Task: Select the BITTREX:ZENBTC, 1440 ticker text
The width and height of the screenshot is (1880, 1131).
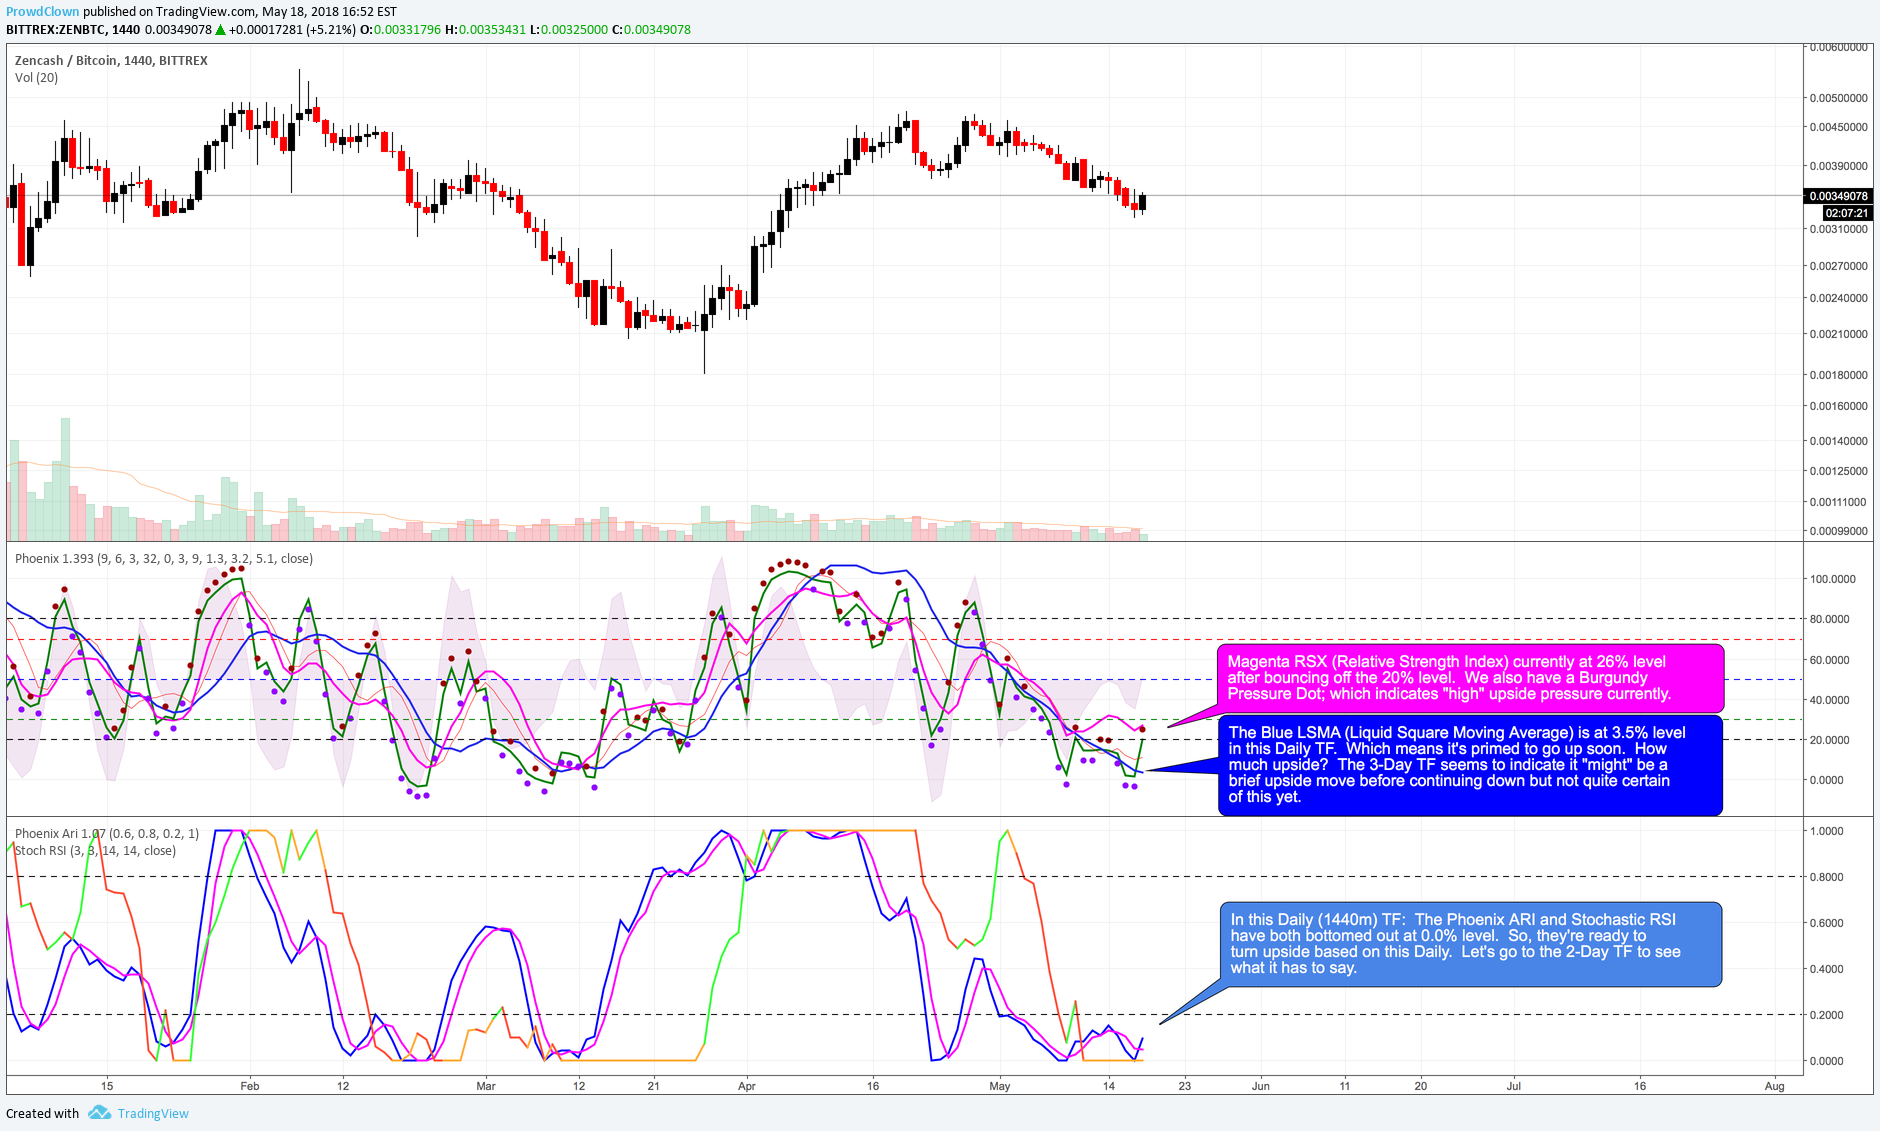Action: (73, 30)
